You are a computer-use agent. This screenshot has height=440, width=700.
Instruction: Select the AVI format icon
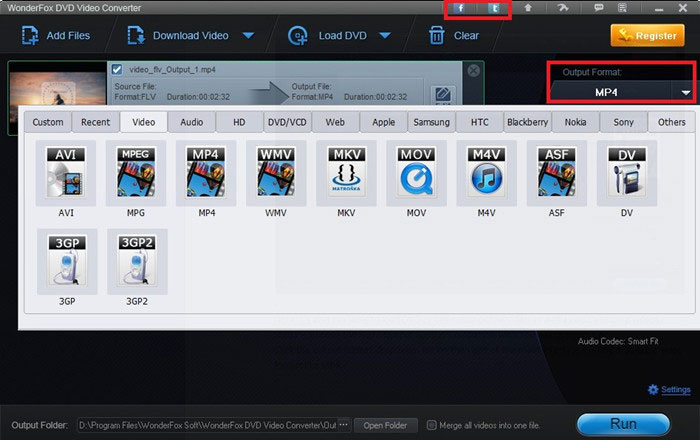[x=66, y=173]
